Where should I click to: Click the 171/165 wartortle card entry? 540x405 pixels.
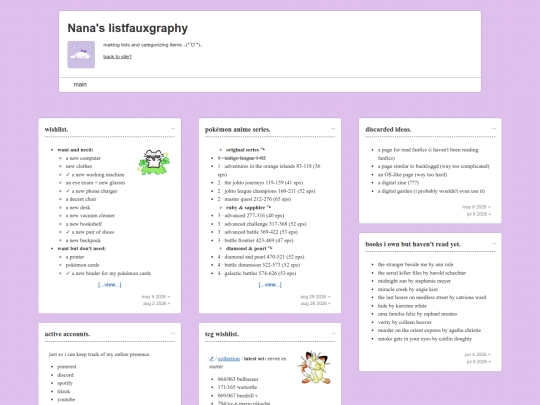coord(237,387)
